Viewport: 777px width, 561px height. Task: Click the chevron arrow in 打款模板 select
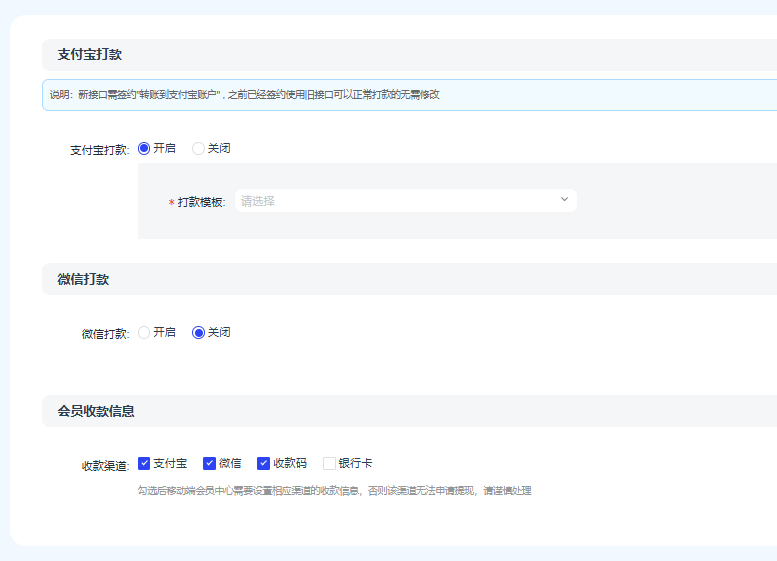(564, 200)
